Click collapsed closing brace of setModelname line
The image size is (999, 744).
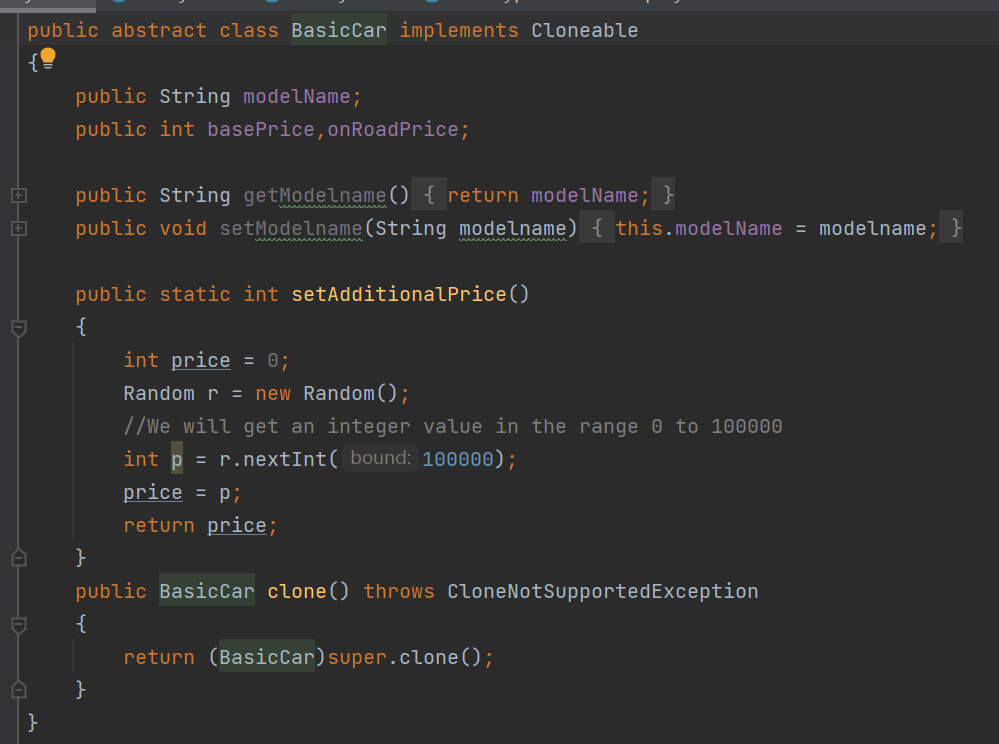click(956, 228)
